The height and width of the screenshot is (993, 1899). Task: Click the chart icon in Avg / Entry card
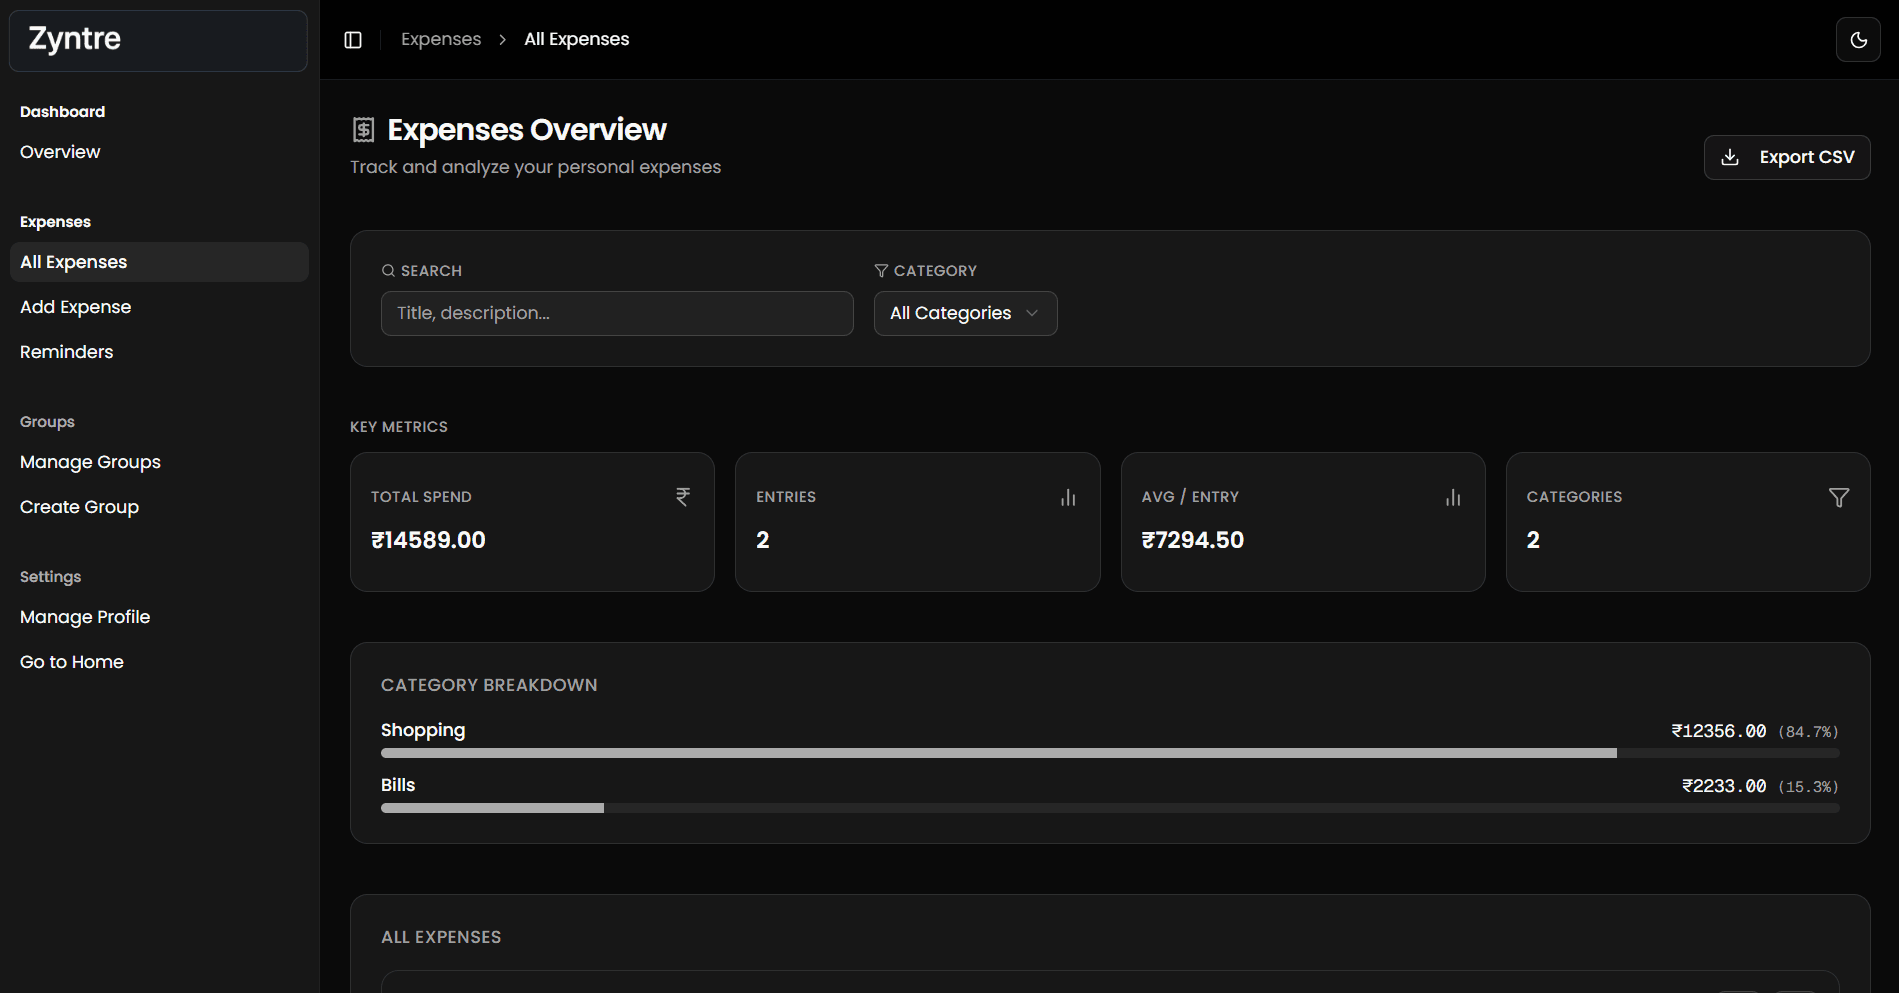click(x=1453, y=497)
